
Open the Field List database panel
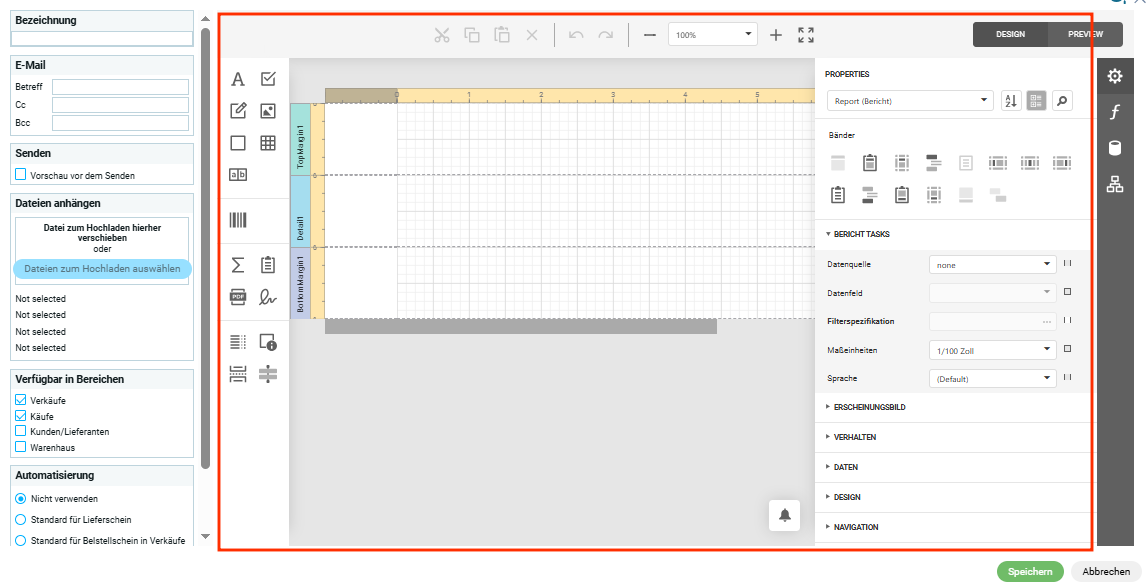[1115, 148]
